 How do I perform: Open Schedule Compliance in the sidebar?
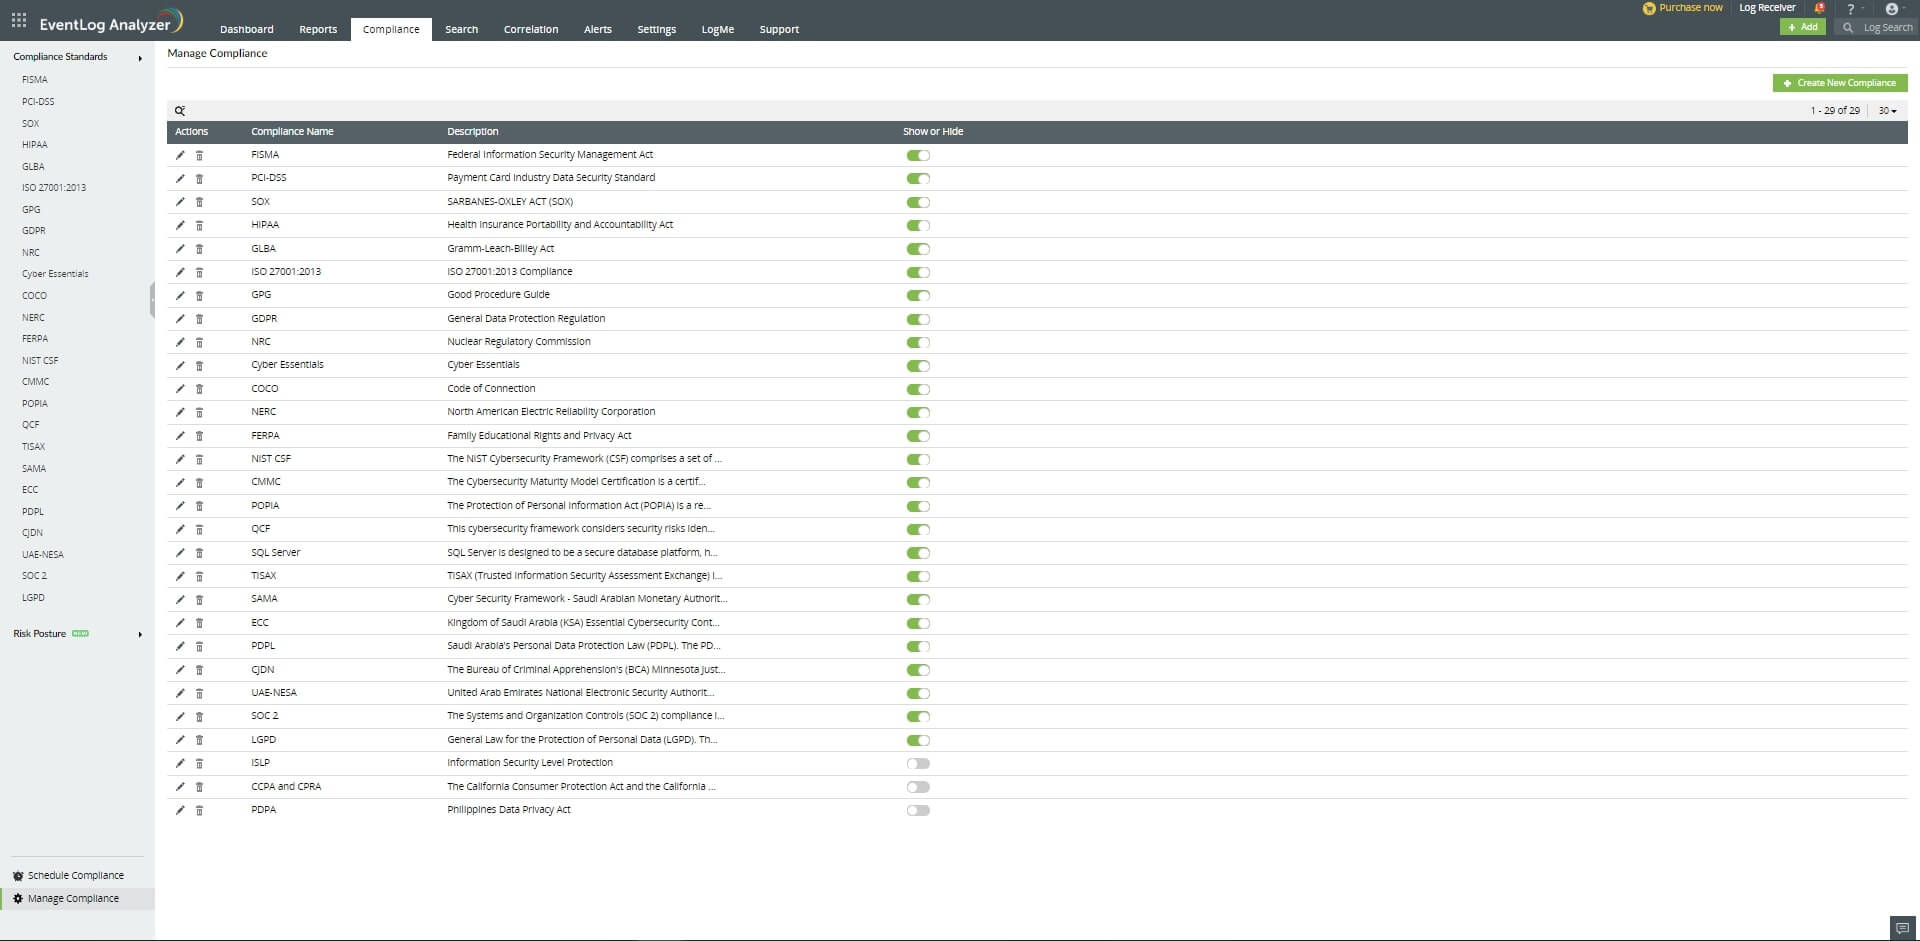[77, 876]
